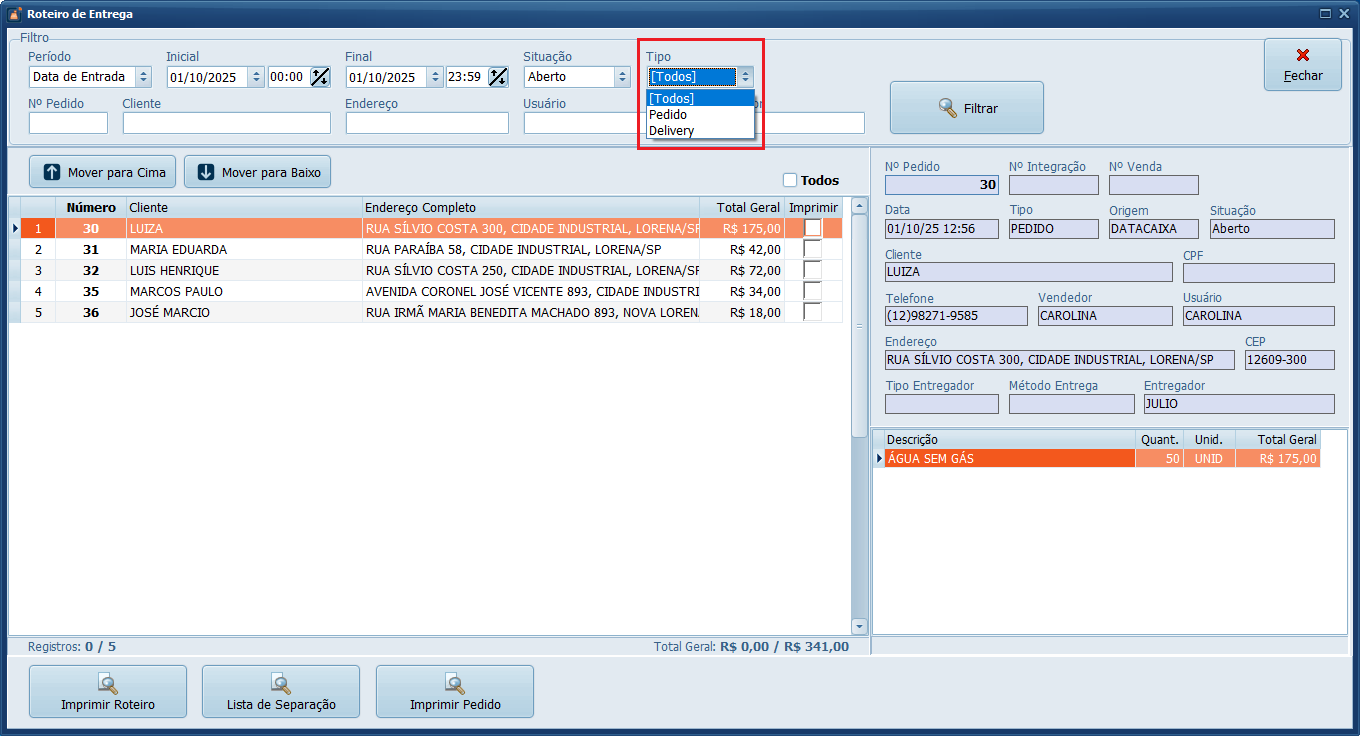Open Imprimir Roteiro print preview icon

point(108,684)
